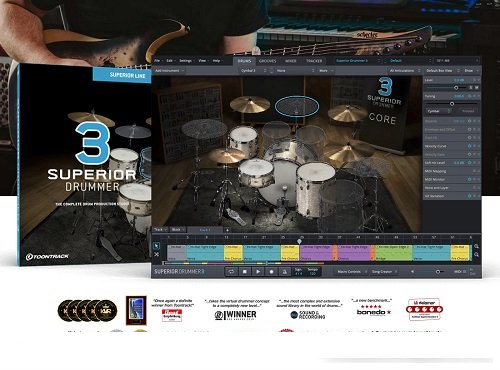Click the play button in the transport
The height and width of the screenshot is (370, 500).
click(258, 272)
